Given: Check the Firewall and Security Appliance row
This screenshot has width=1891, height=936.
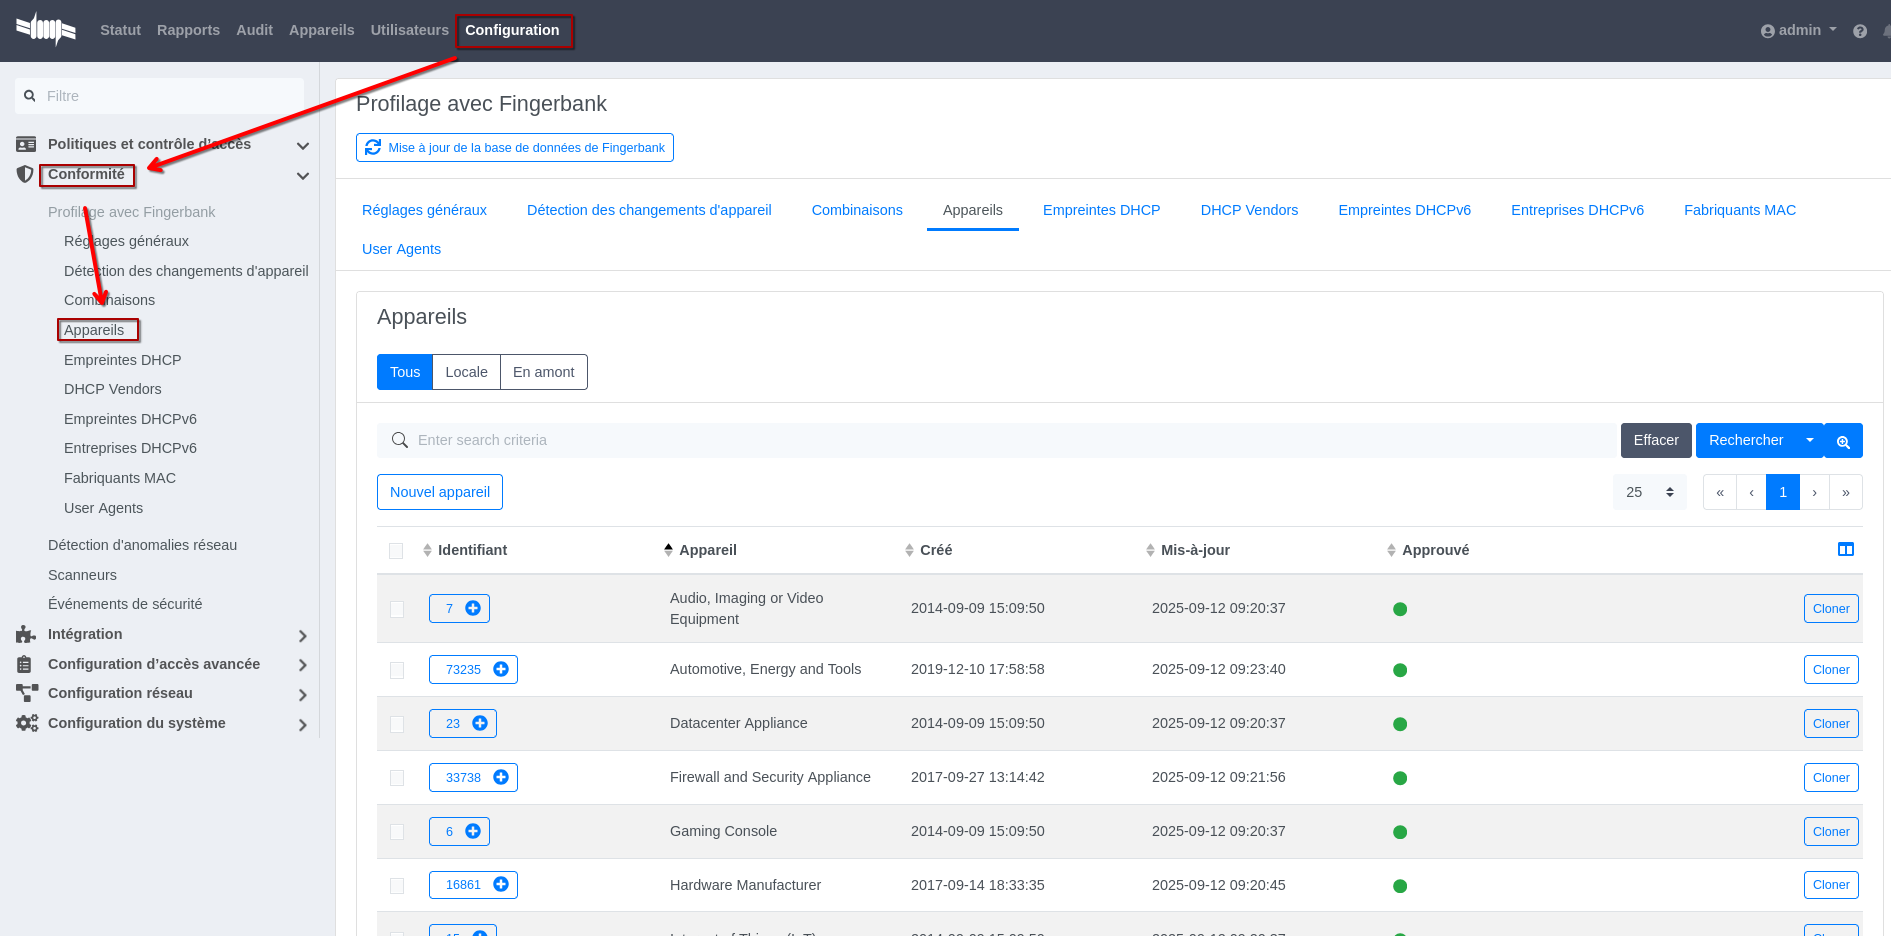Looking at the screenshot, I should (397, 778).
